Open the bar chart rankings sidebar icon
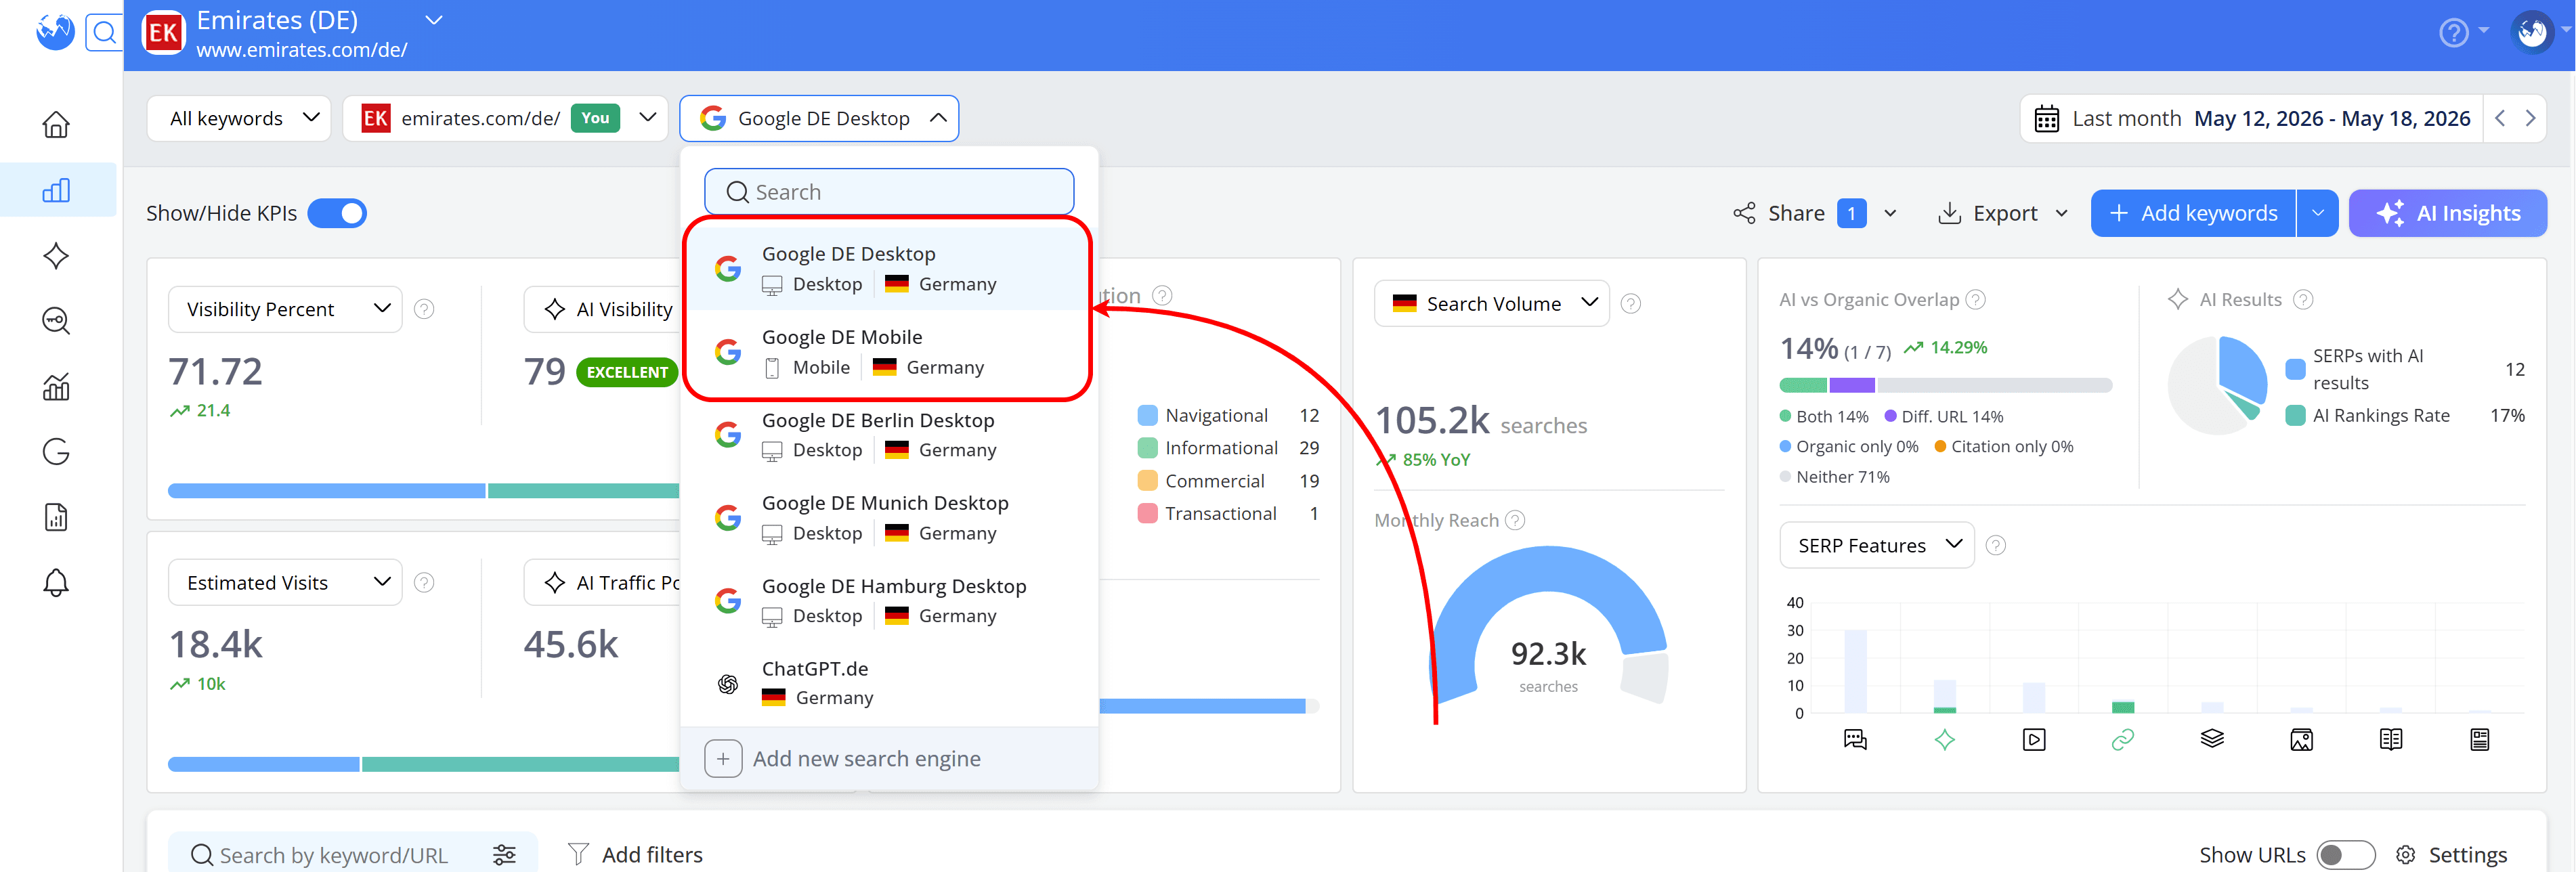 tap(56, 190)
